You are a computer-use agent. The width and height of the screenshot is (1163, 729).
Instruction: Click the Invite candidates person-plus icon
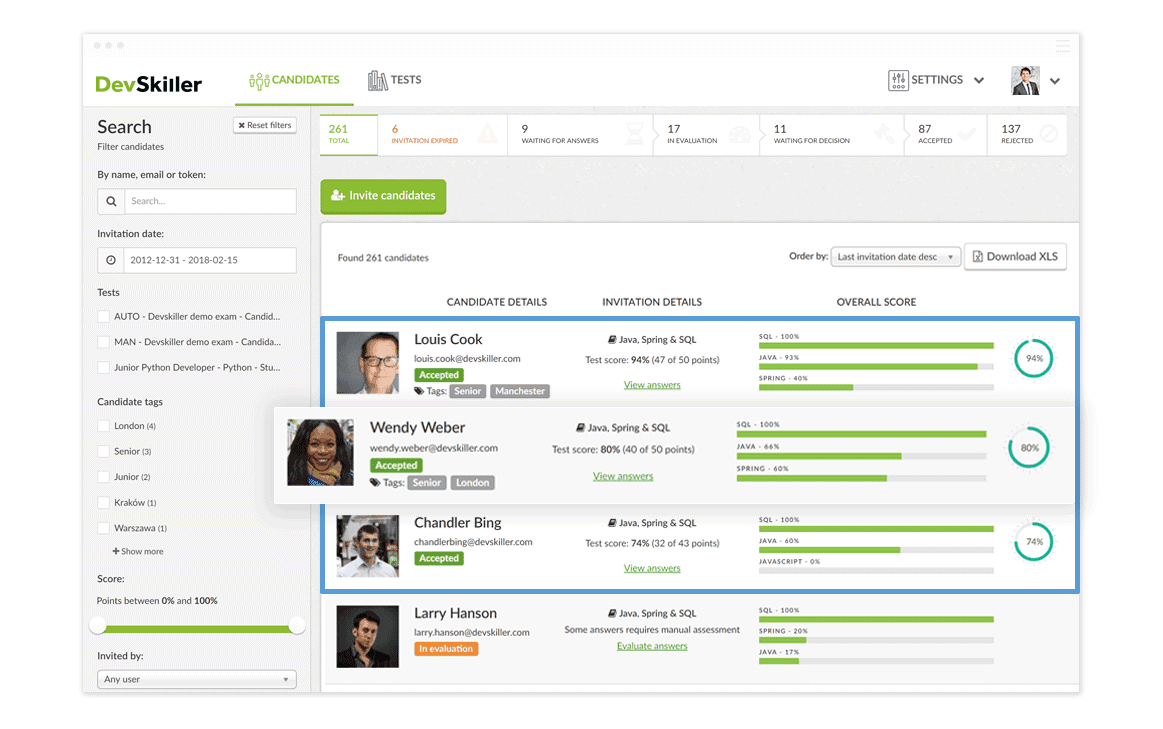(337, 196)
